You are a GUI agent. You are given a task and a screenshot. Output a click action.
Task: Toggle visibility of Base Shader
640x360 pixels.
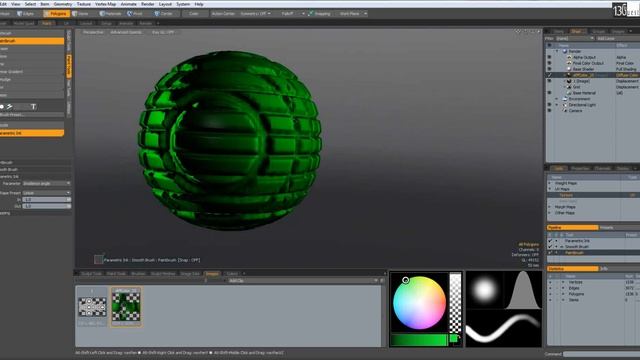click(x=549, y=69)
